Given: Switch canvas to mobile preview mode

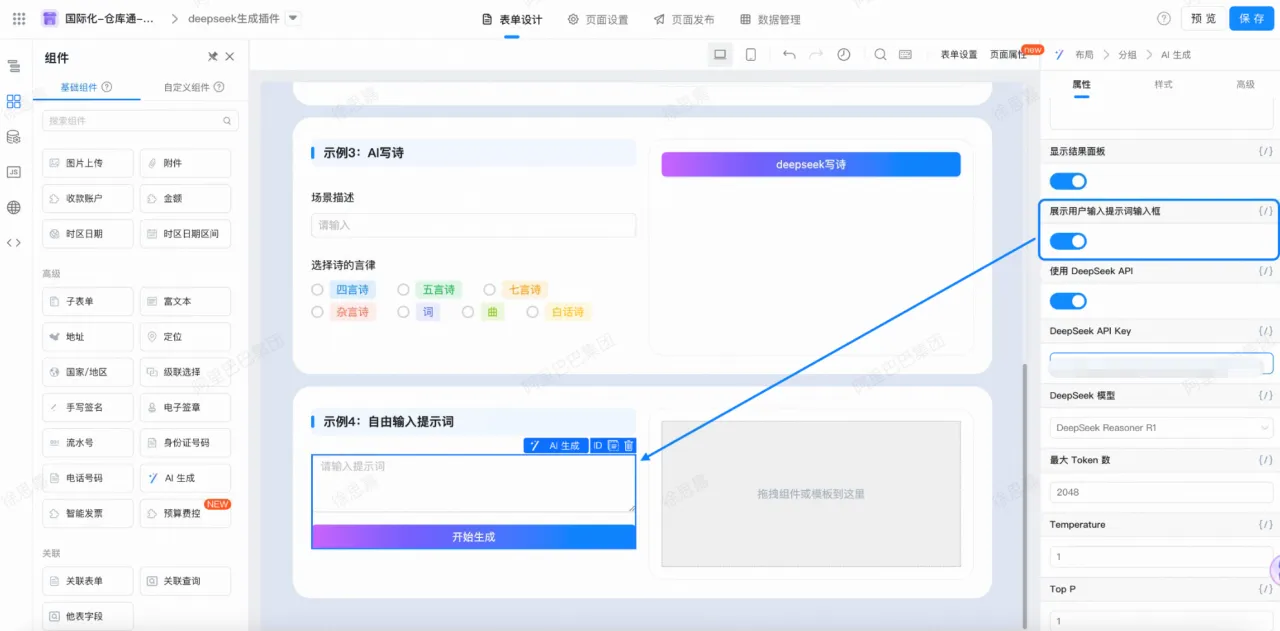Looking at the screenshot, I should (x=751, y=55).
